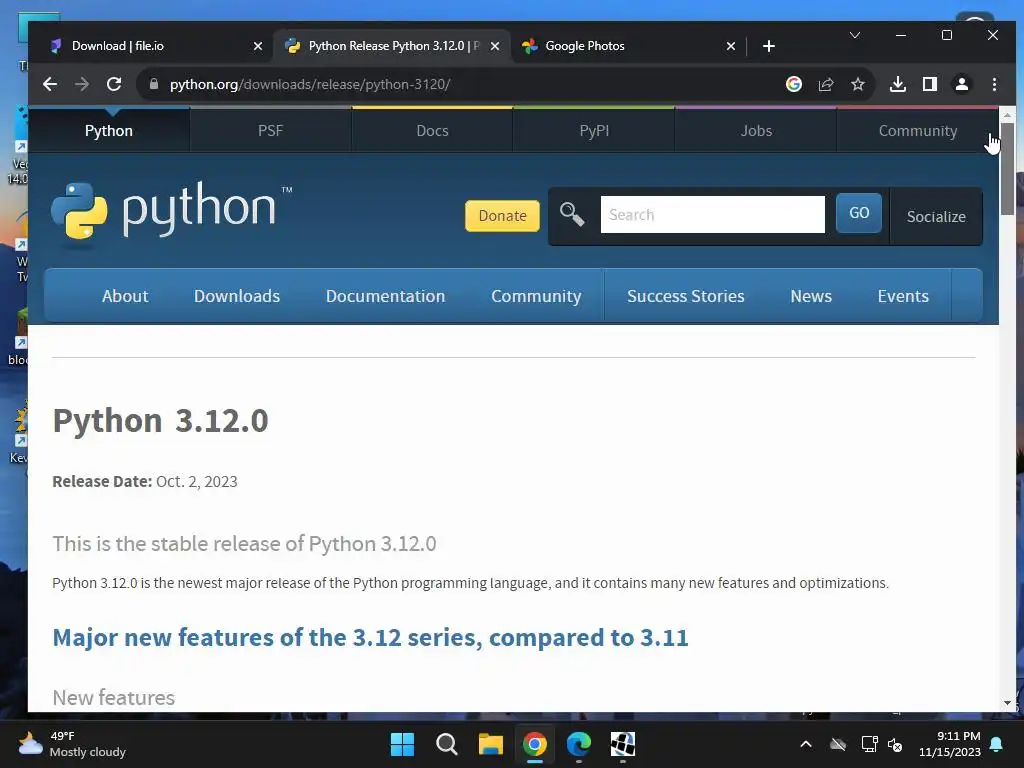This screenshot has width=1024, height=768.
Task: Open Microsoft Edge from the taskbar
Action: (579, 744)
